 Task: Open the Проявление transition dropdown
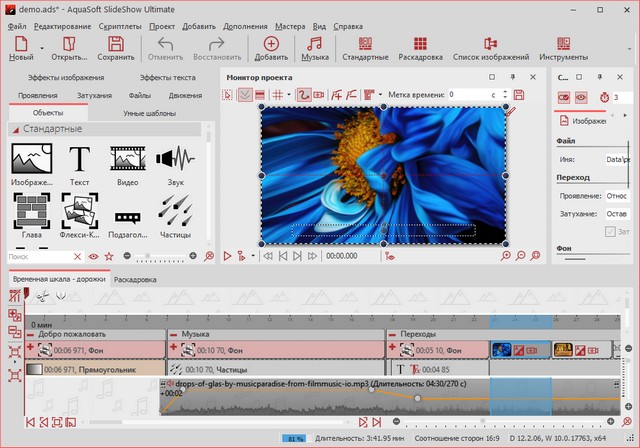point(618,195)
